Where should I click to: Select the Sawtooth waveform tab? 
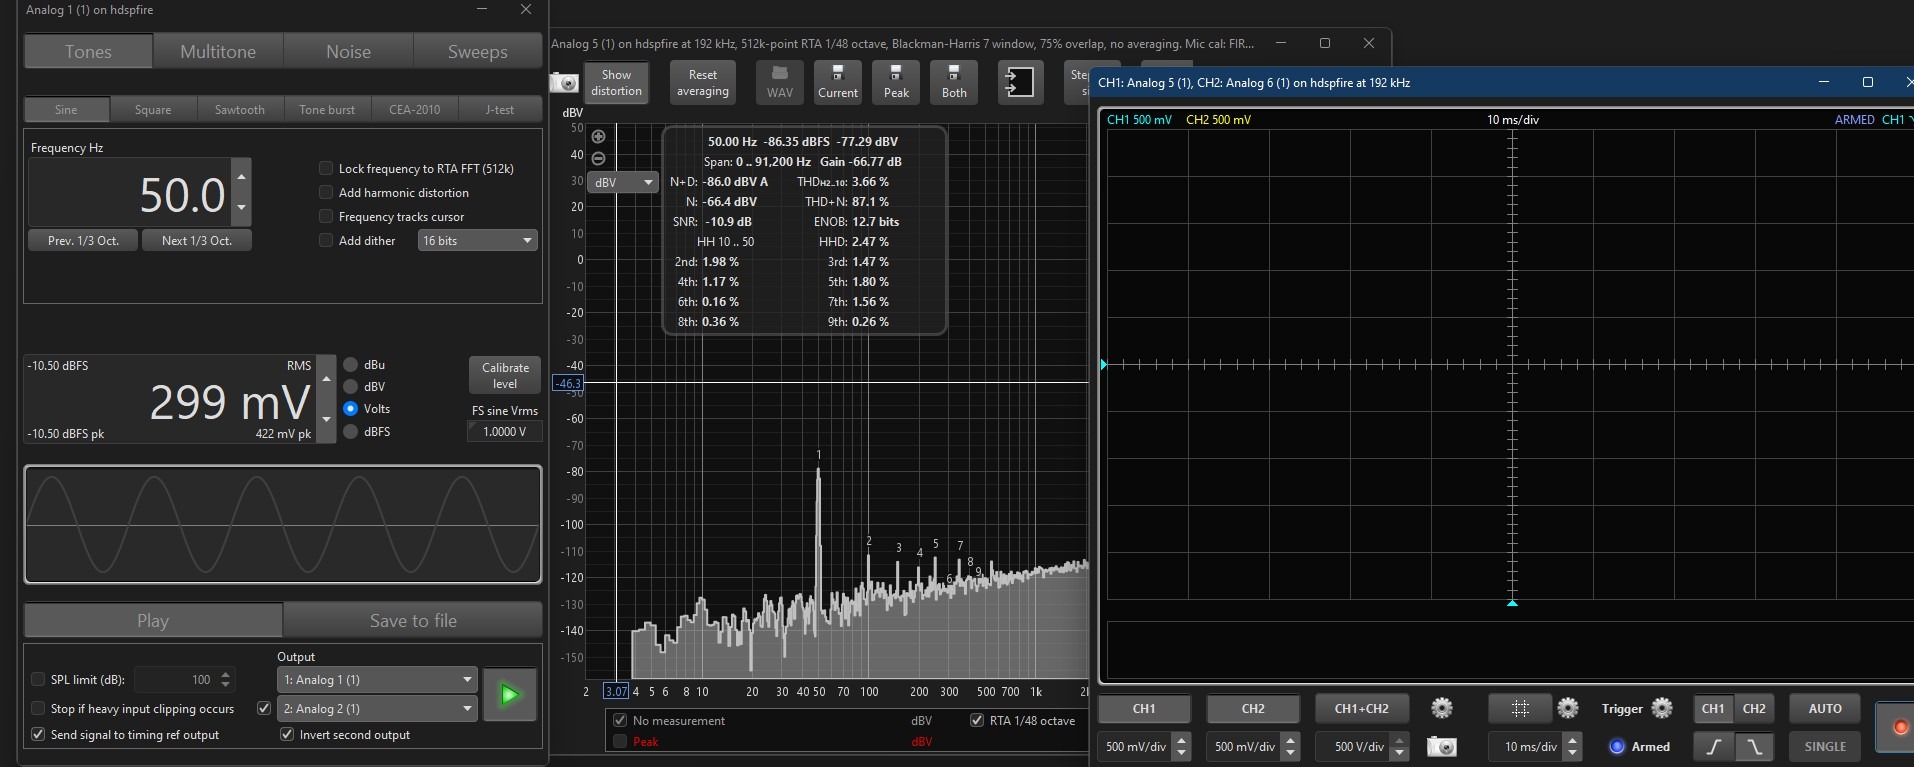[240, 110]
